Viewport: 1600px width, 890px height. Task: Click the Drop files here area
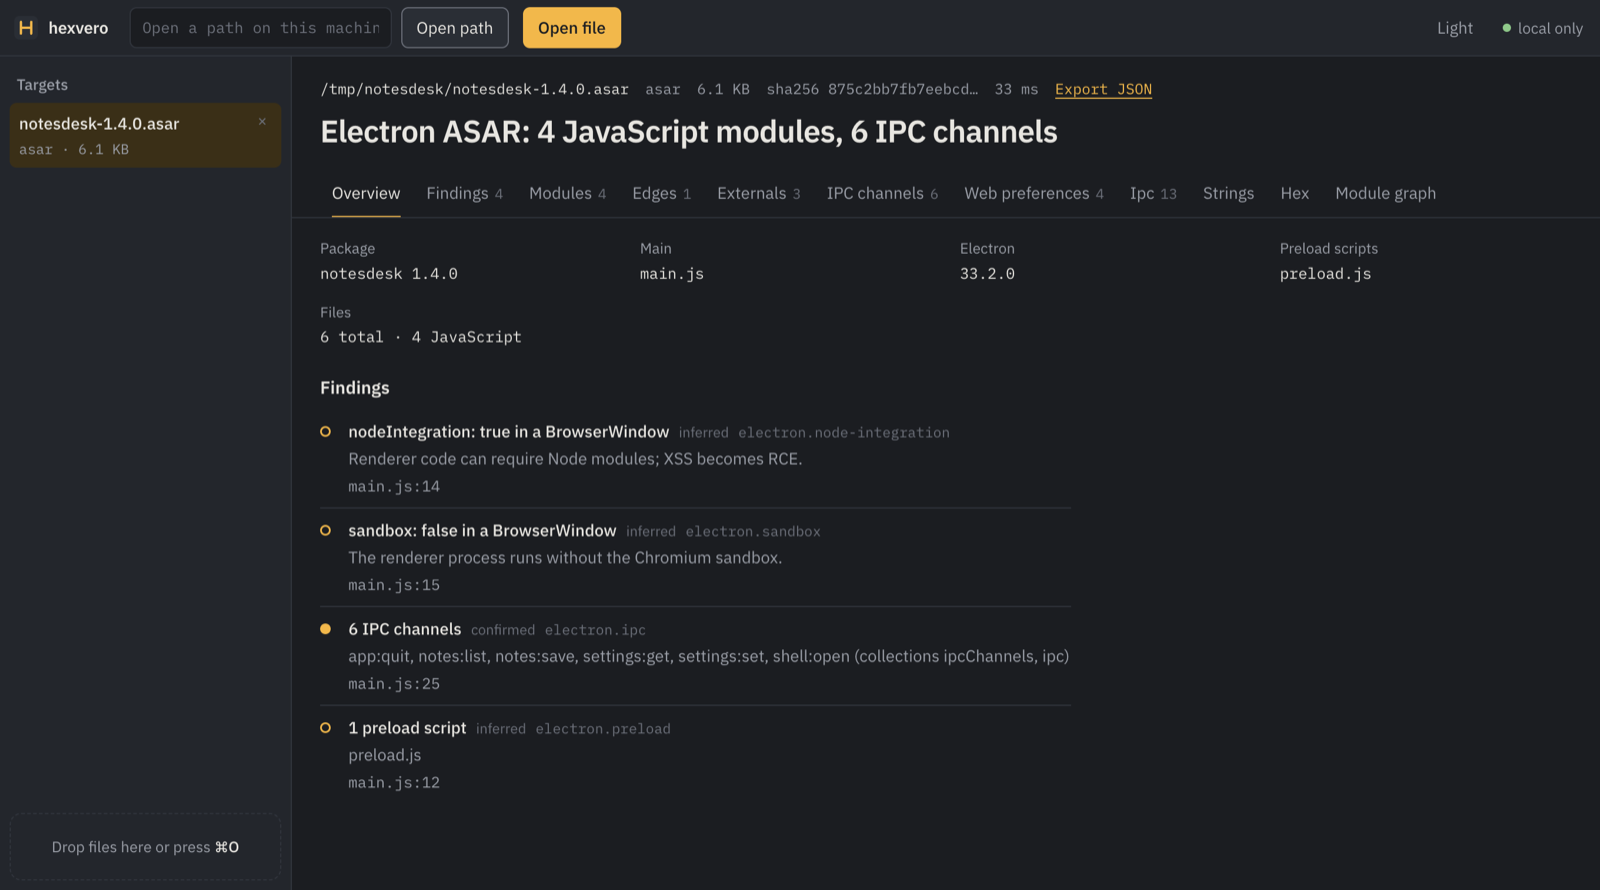[145, 847]
